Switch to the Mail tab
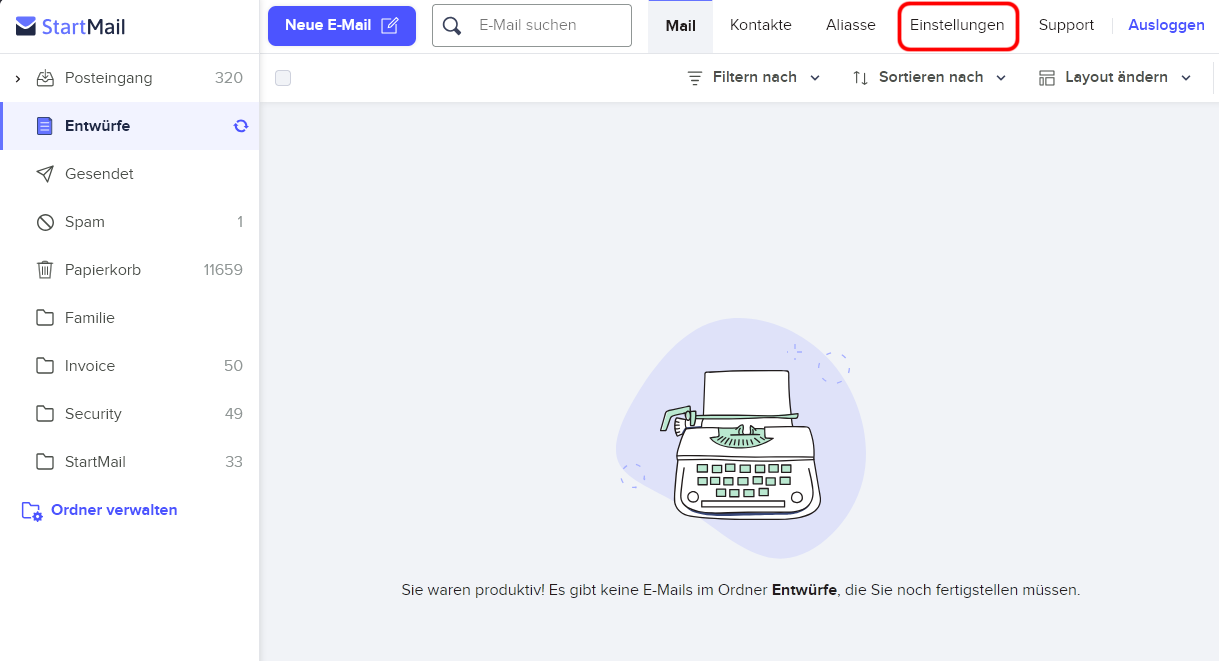The image size is (1219, 661). [x=681, y=26]
